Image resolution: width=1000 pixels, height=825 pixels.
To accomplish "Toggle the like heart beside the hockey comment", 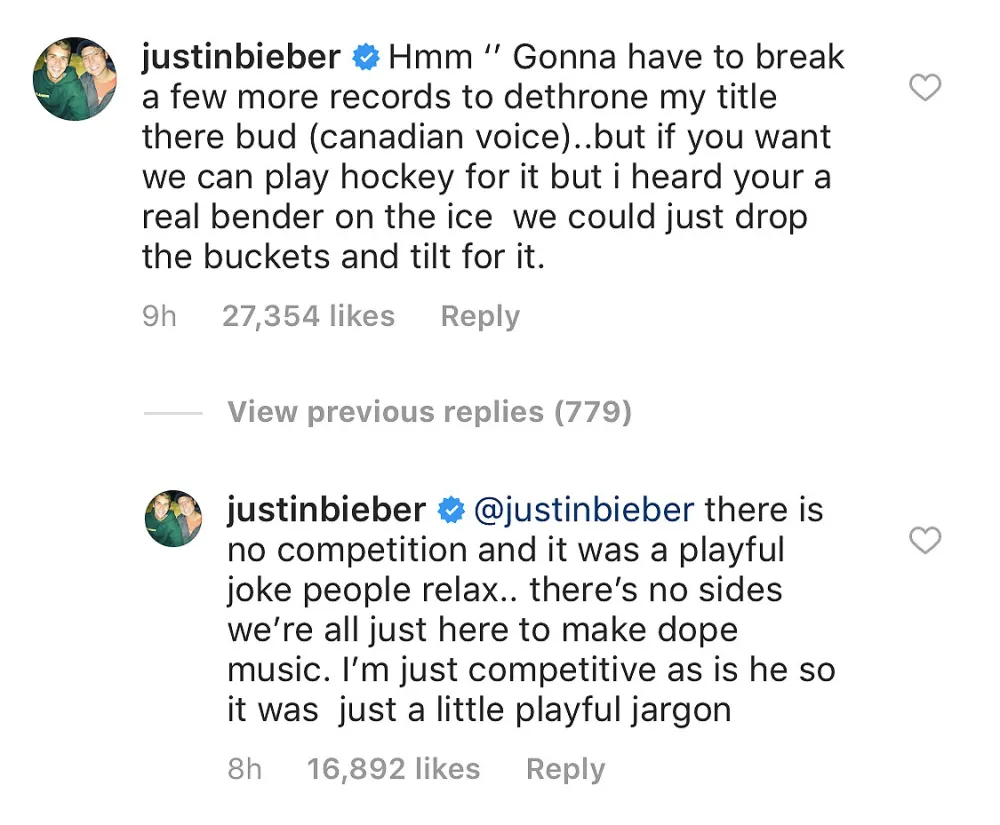I will (x=925, y=88).
